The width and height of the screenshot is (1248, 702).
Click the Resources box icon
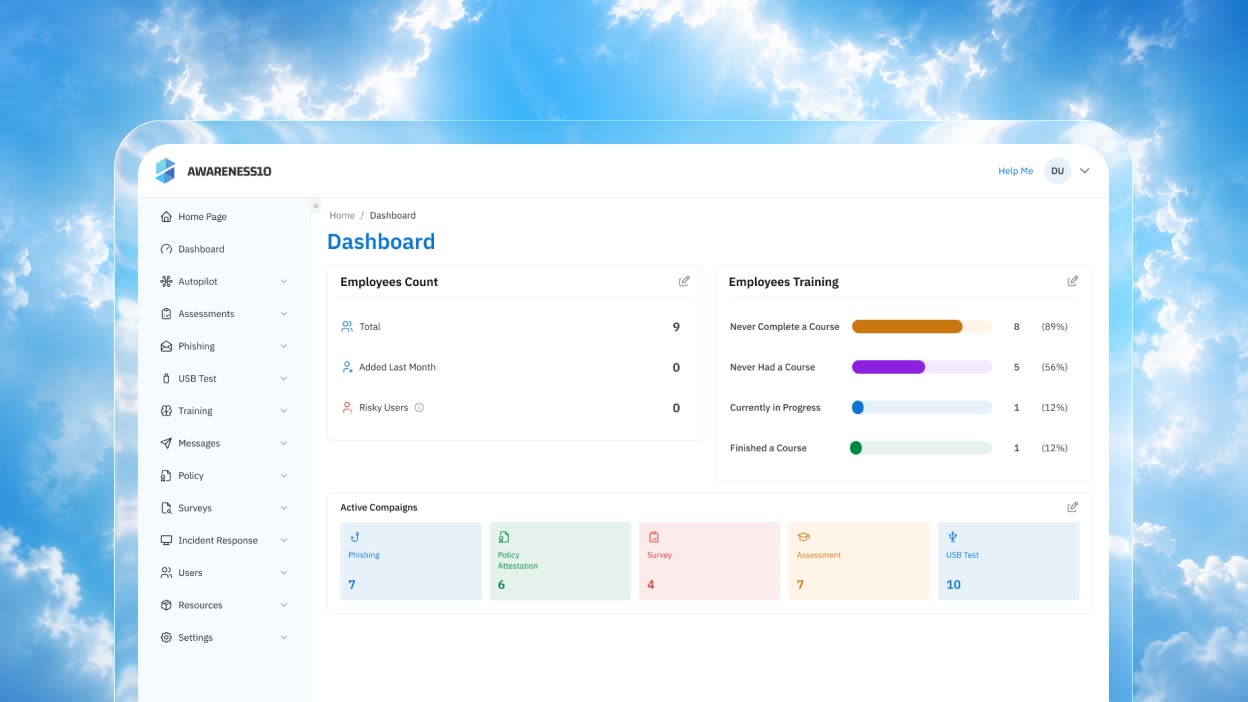(166, 605)
